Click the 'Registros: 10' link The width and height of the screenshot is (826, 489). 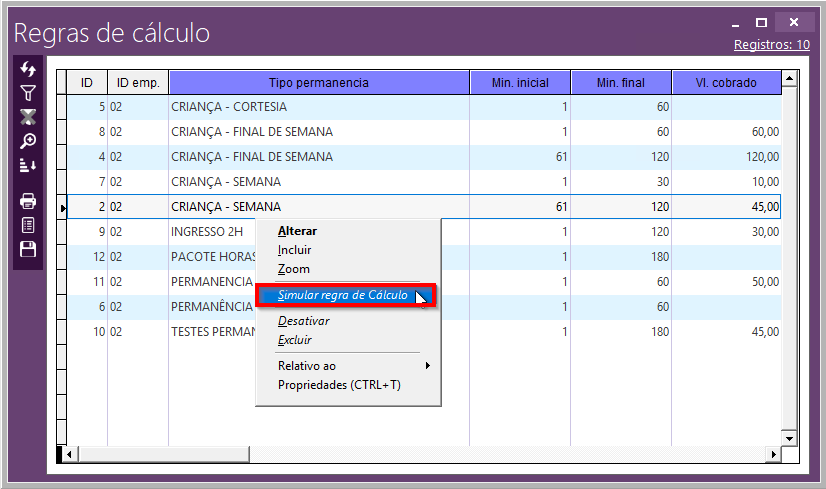(771, 45)
